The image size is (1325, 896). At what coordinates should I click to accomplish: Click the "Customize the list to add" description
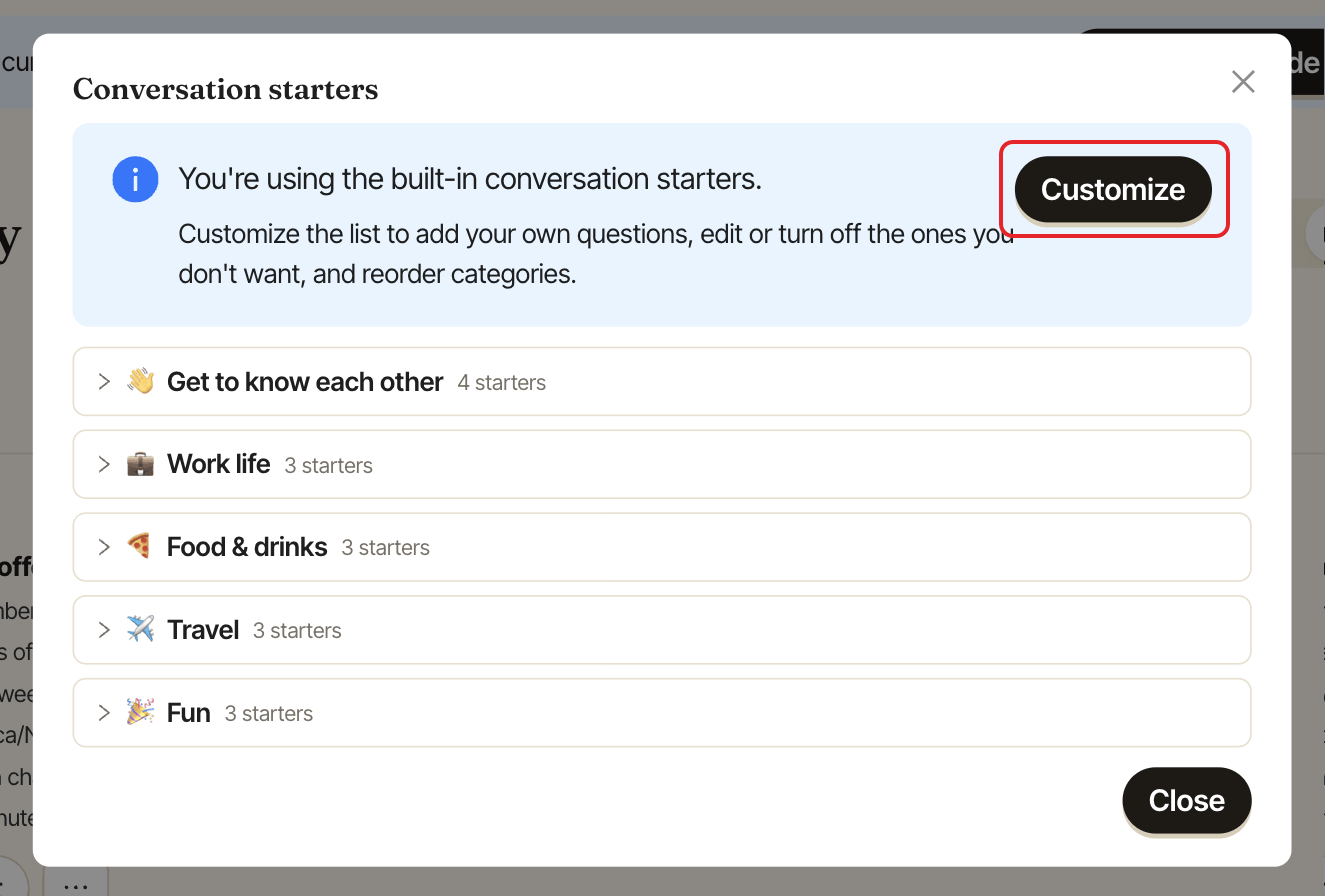596,254
